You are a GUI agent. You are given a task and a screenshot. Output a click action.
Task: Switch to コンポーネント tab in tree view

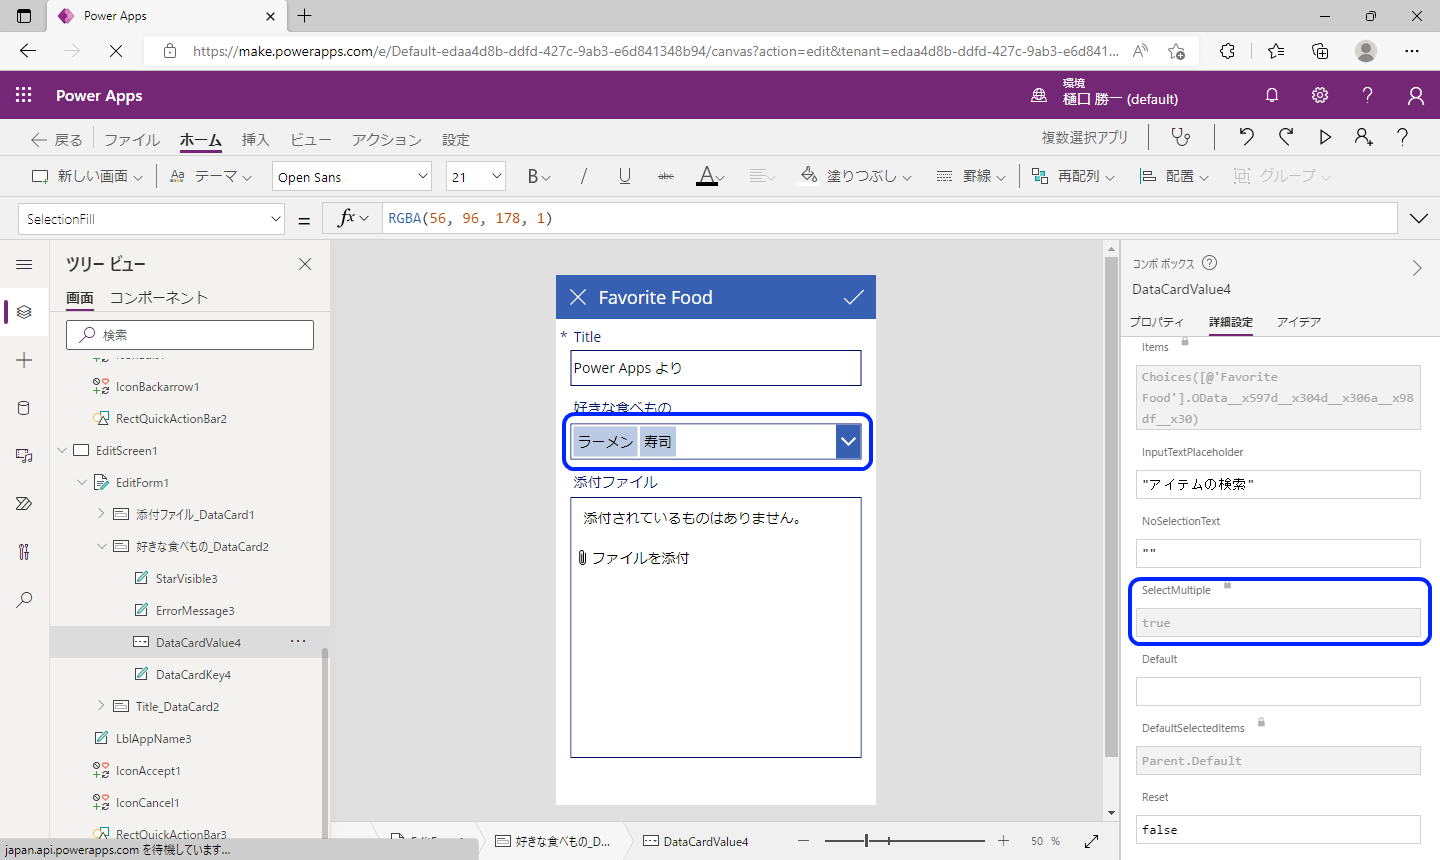click(x=159, y=298)
